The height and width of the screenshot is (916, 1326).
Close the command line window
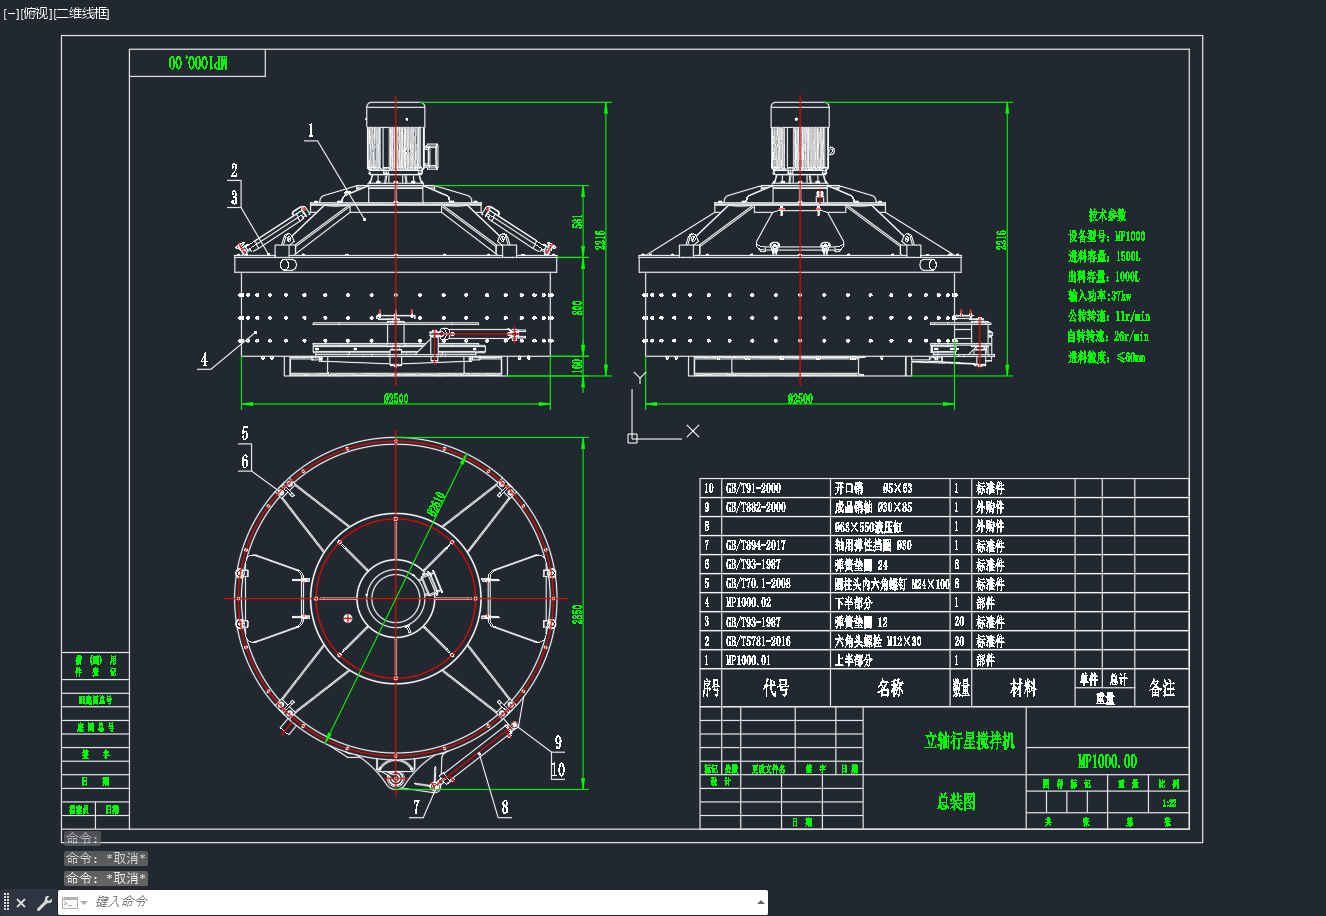coord(21,903)
